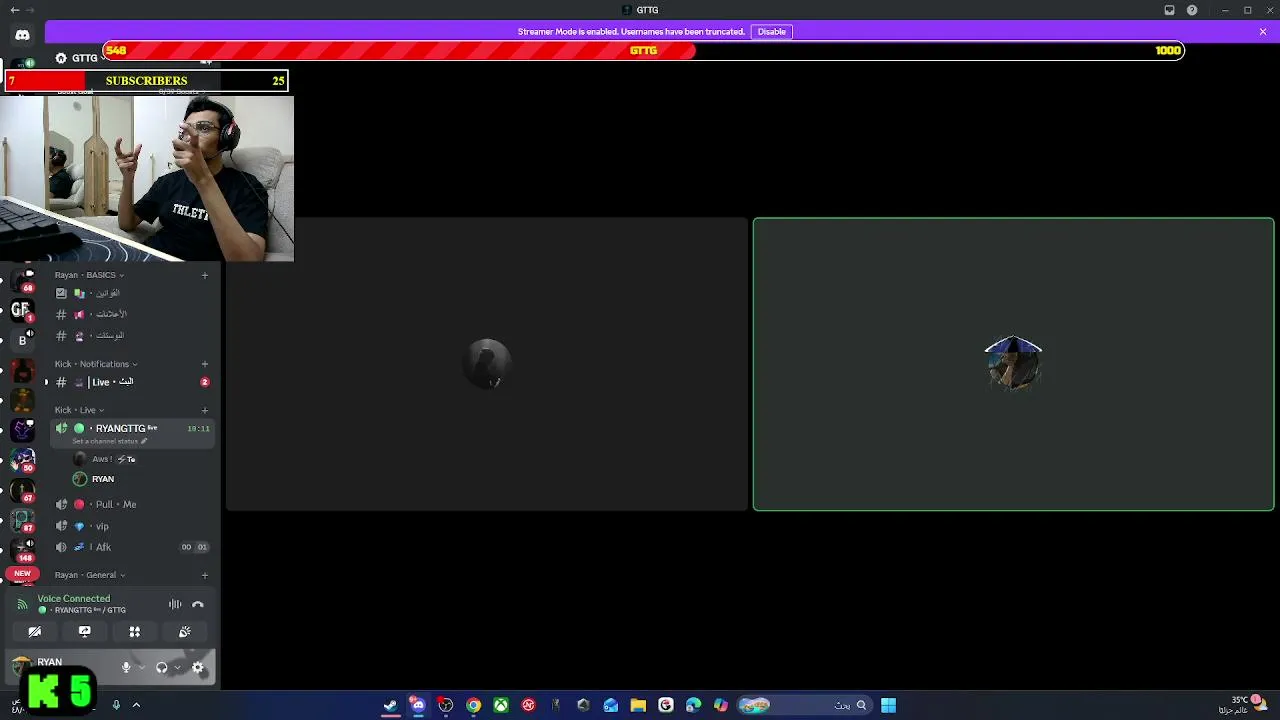Toggle noise suppression waveform icon
1280x720 pixels.
[x=175, y=604]
